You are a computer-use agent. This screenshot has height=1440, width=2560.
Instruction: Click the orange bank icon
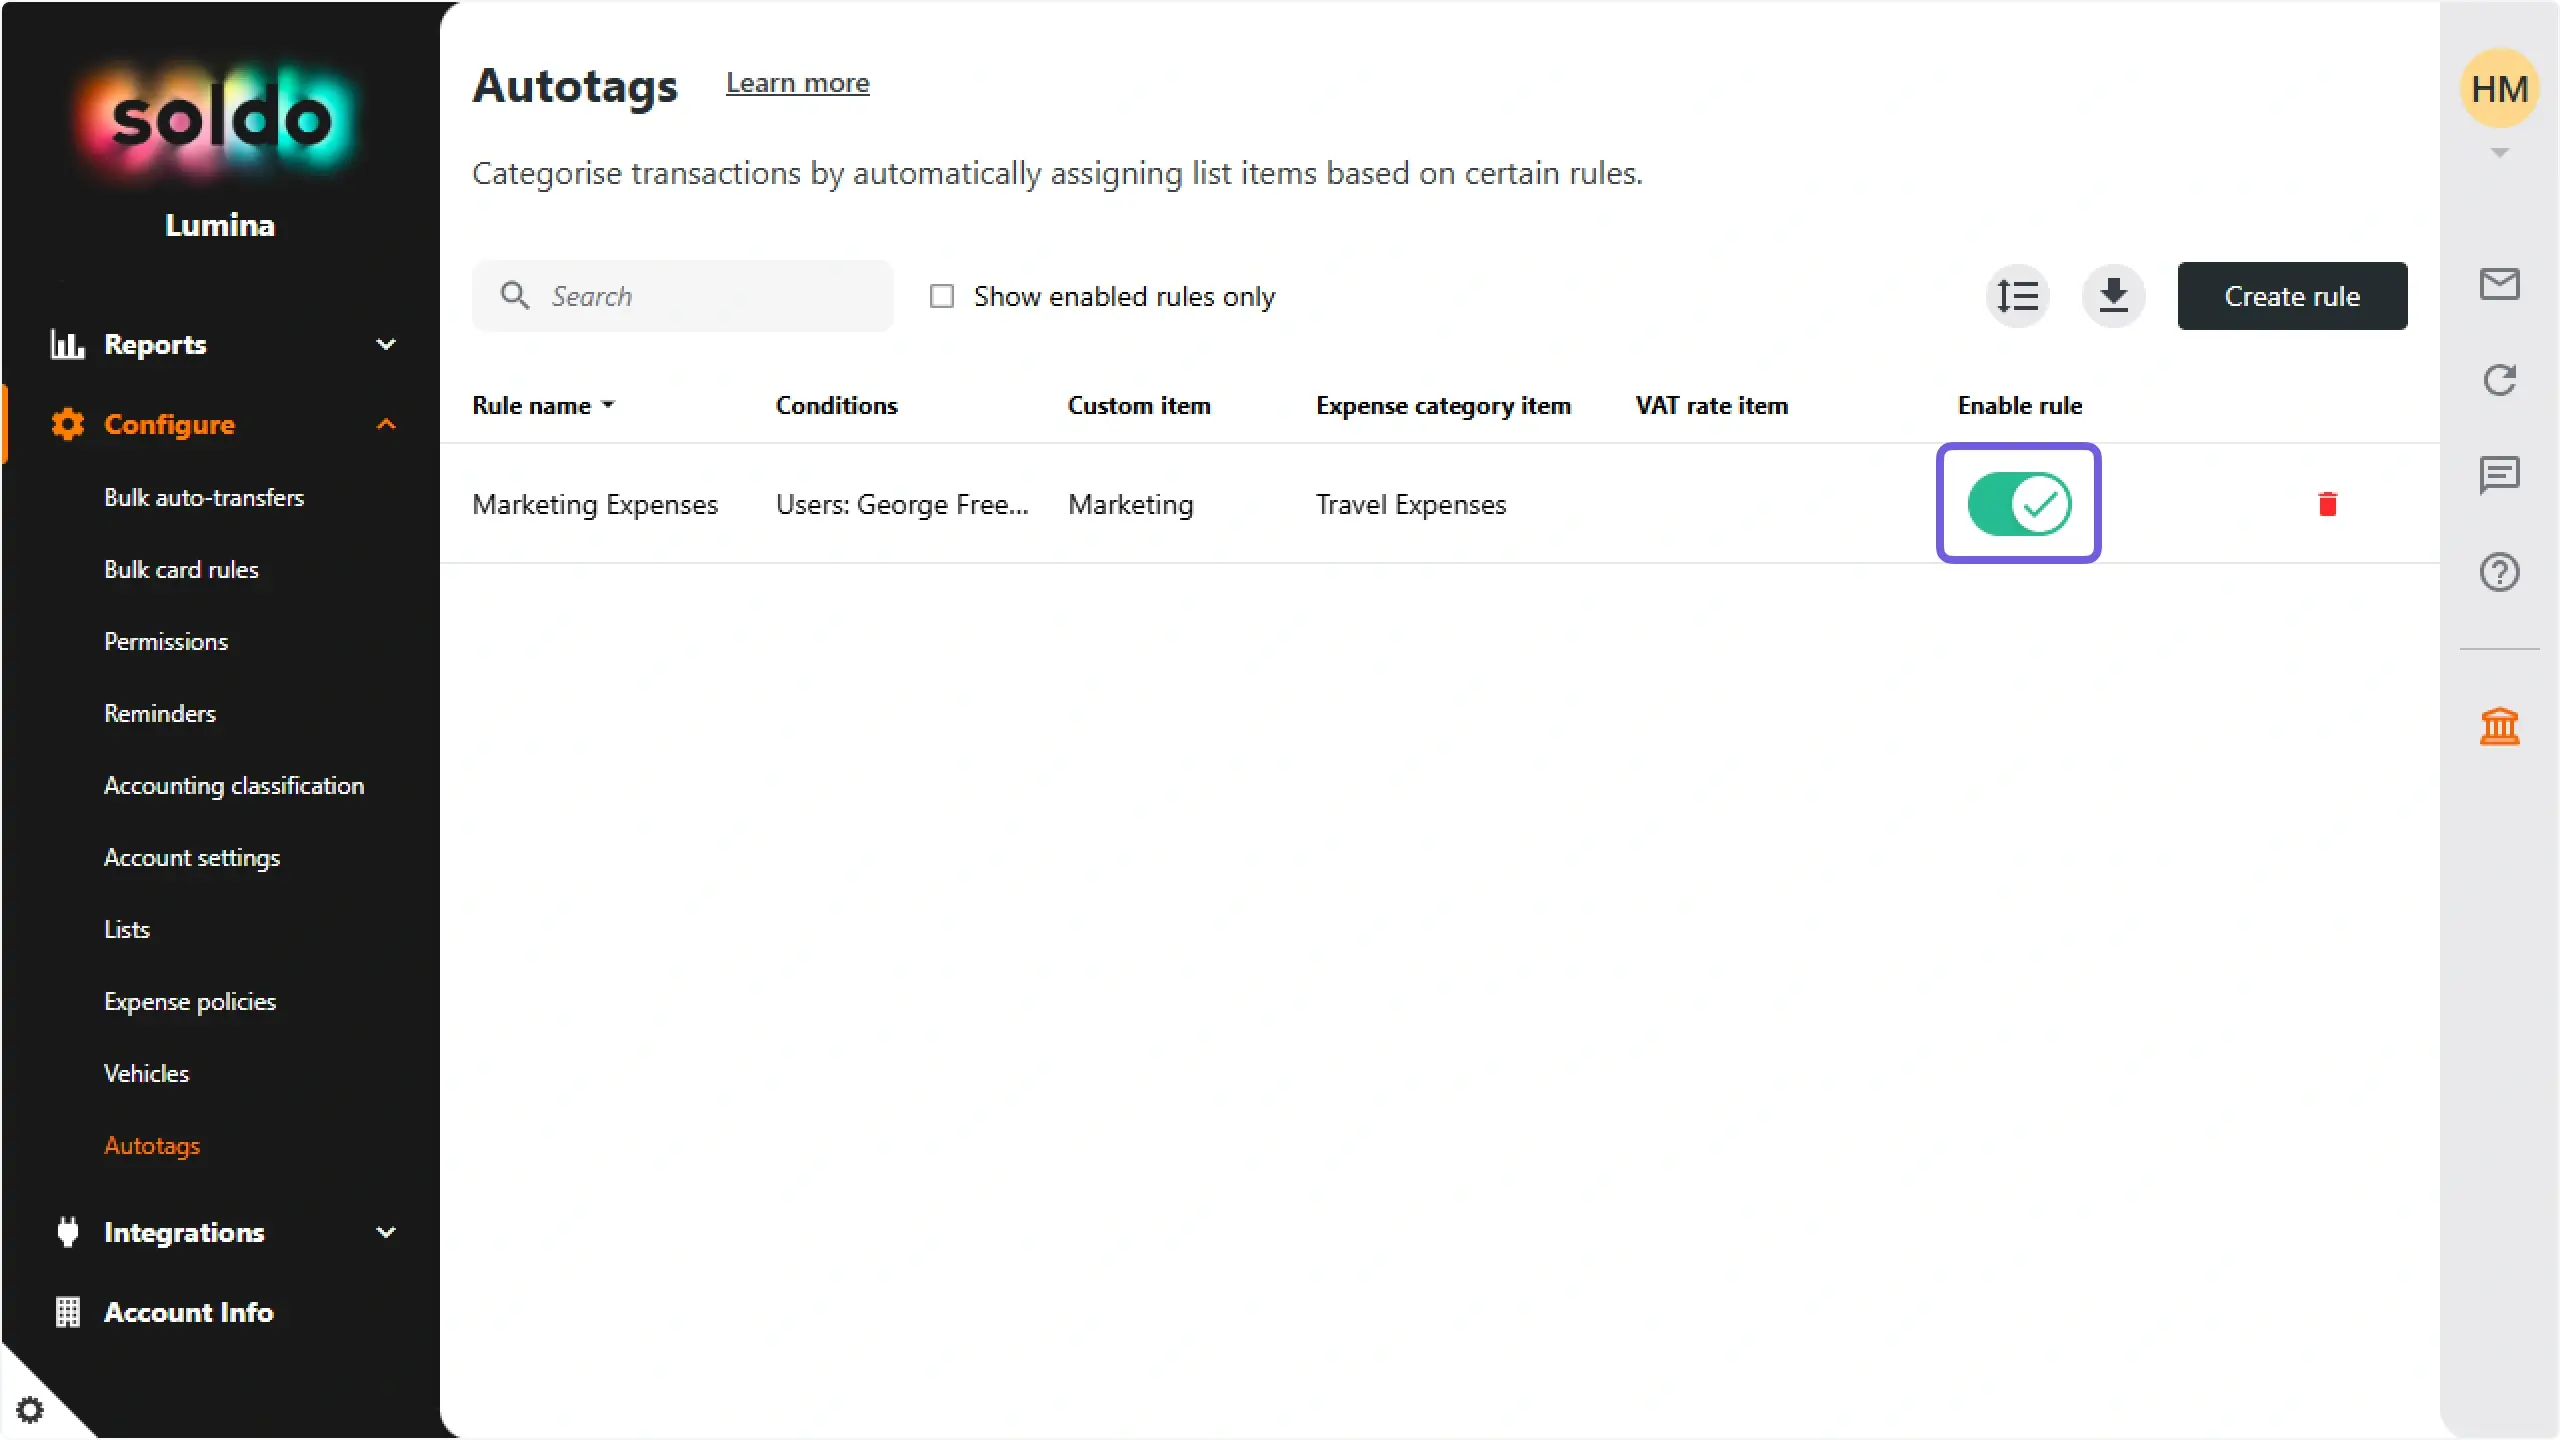(2499, 726)
